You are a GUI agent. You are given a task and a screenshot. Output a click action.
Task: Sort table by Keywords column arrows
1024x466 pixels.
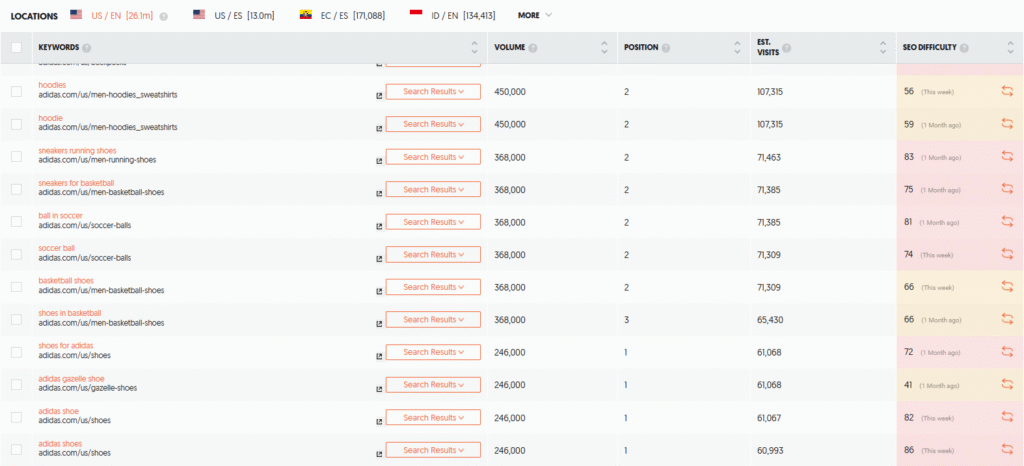[x=474, y=48]
